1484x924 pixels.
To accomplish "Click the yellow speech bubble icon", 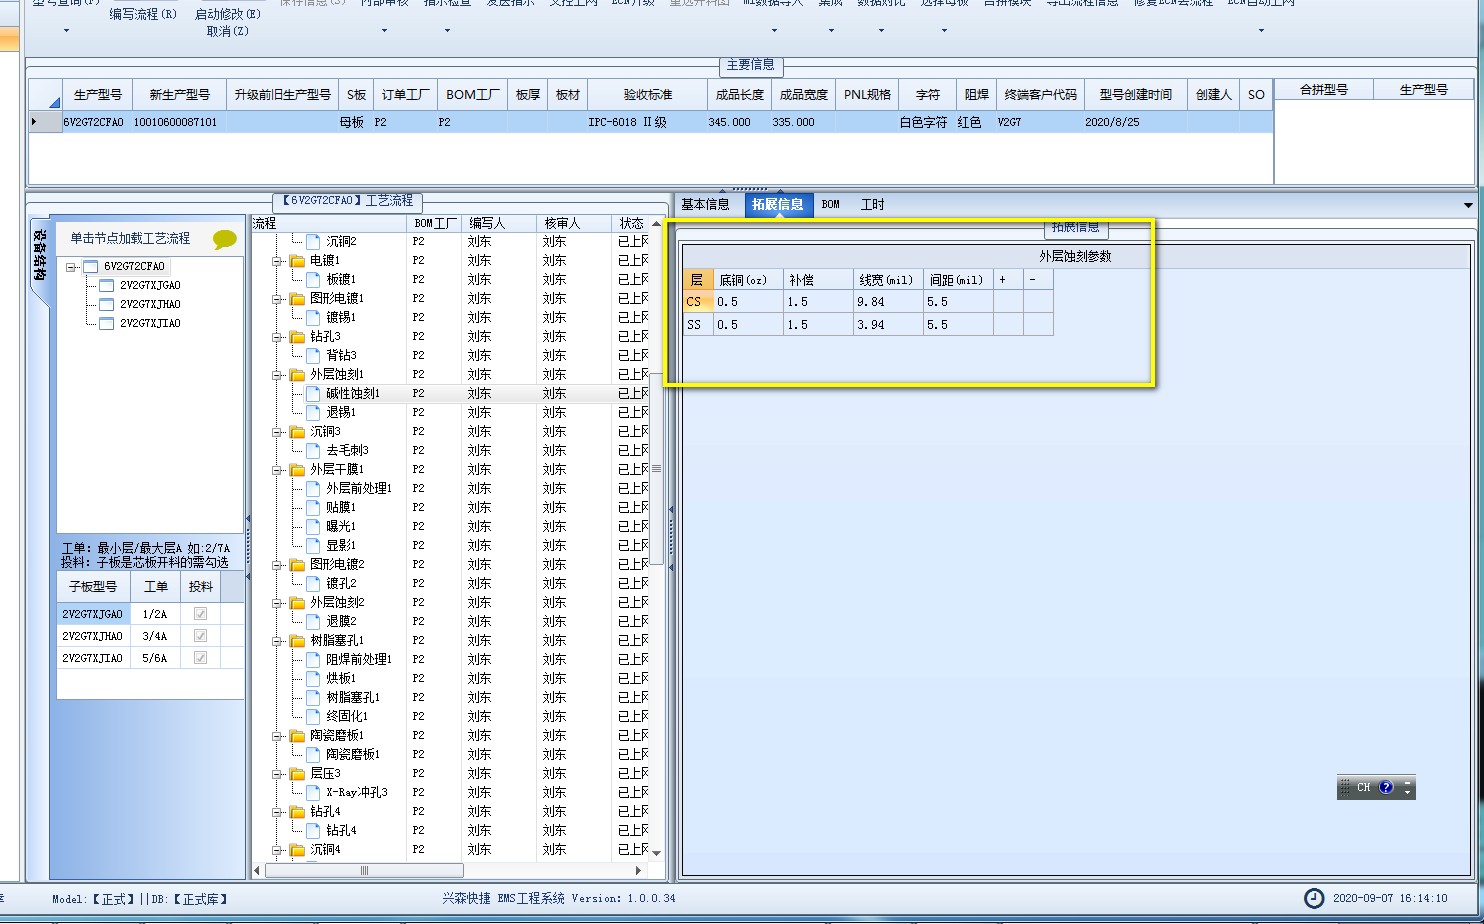I will pyautogui.click(x=225, y=239).
